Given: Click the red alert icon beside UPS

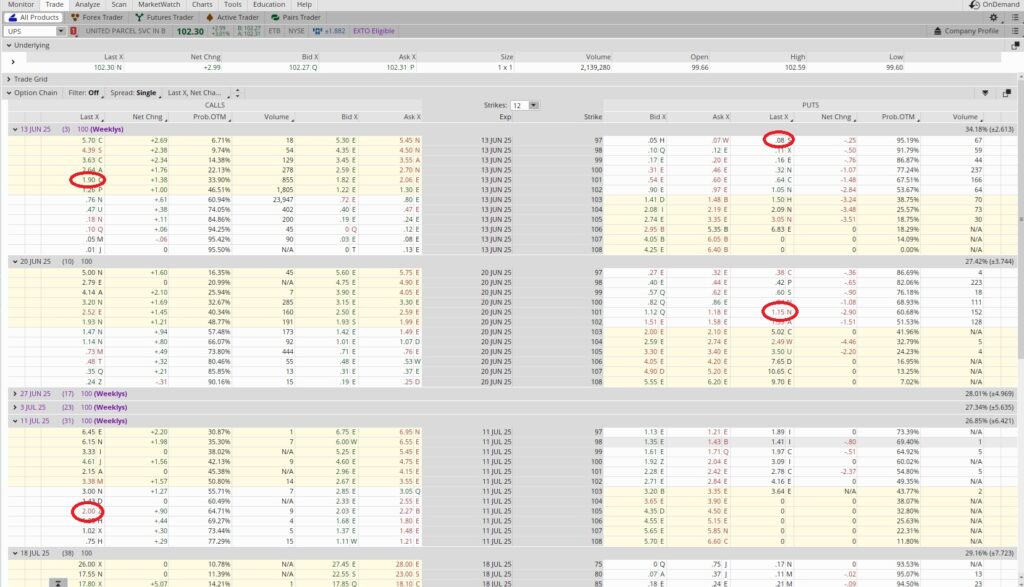Looking at the screenshot, I should (72, 30).
